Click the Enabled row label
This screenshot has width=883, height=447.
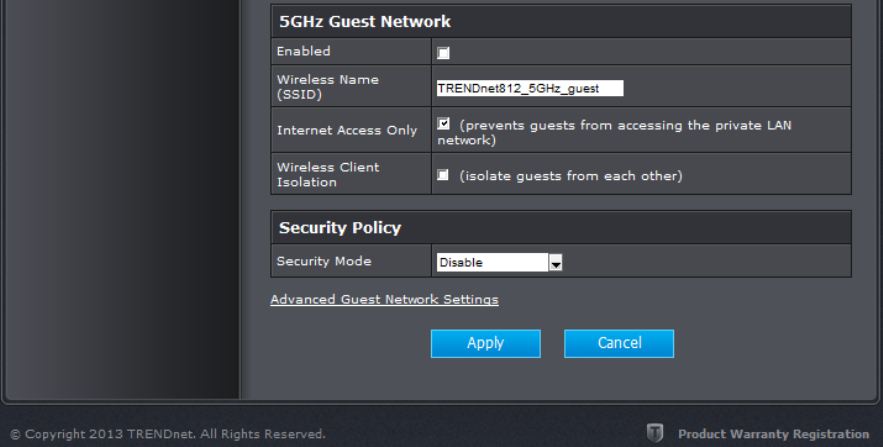point(304,51)
